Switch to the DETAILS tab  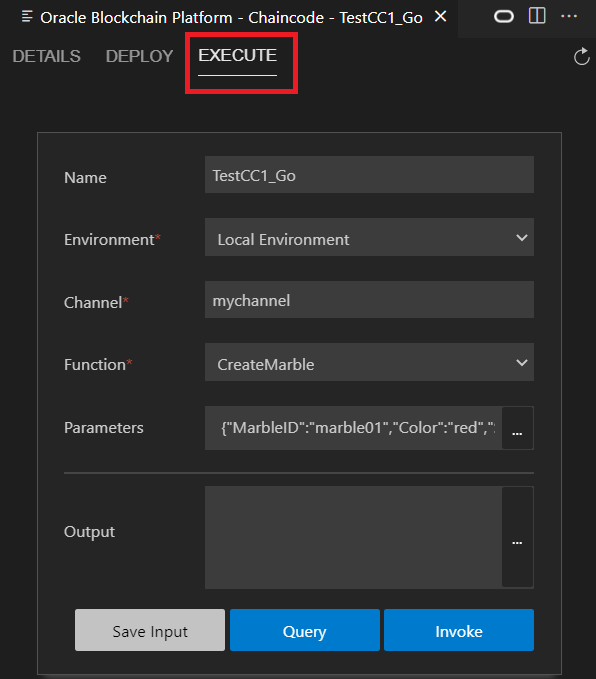[46, 56]
